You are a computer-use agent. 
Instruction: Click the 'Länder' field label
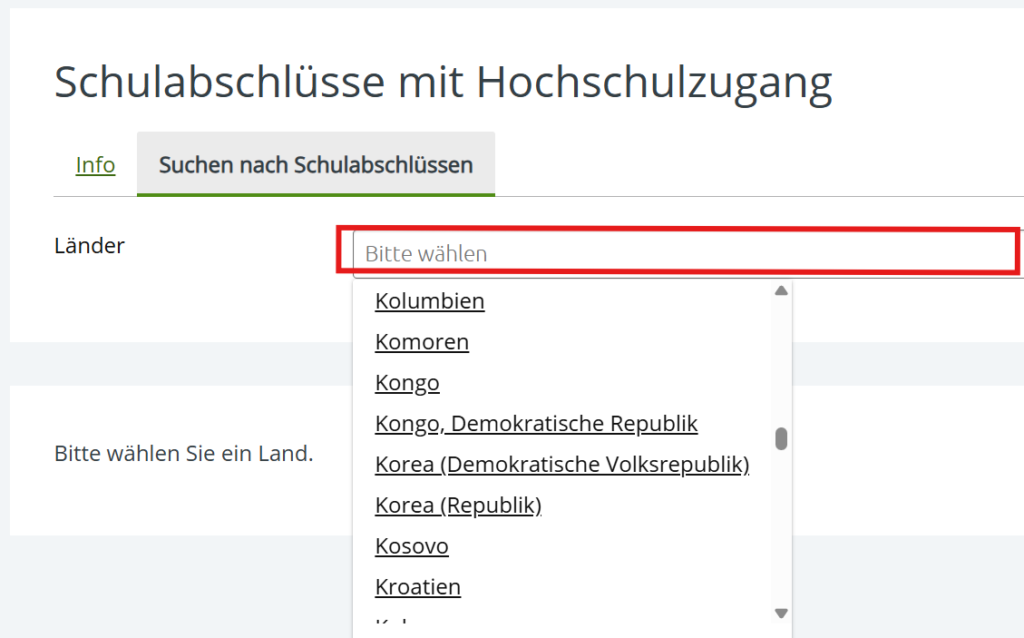(x=89, y=246)
